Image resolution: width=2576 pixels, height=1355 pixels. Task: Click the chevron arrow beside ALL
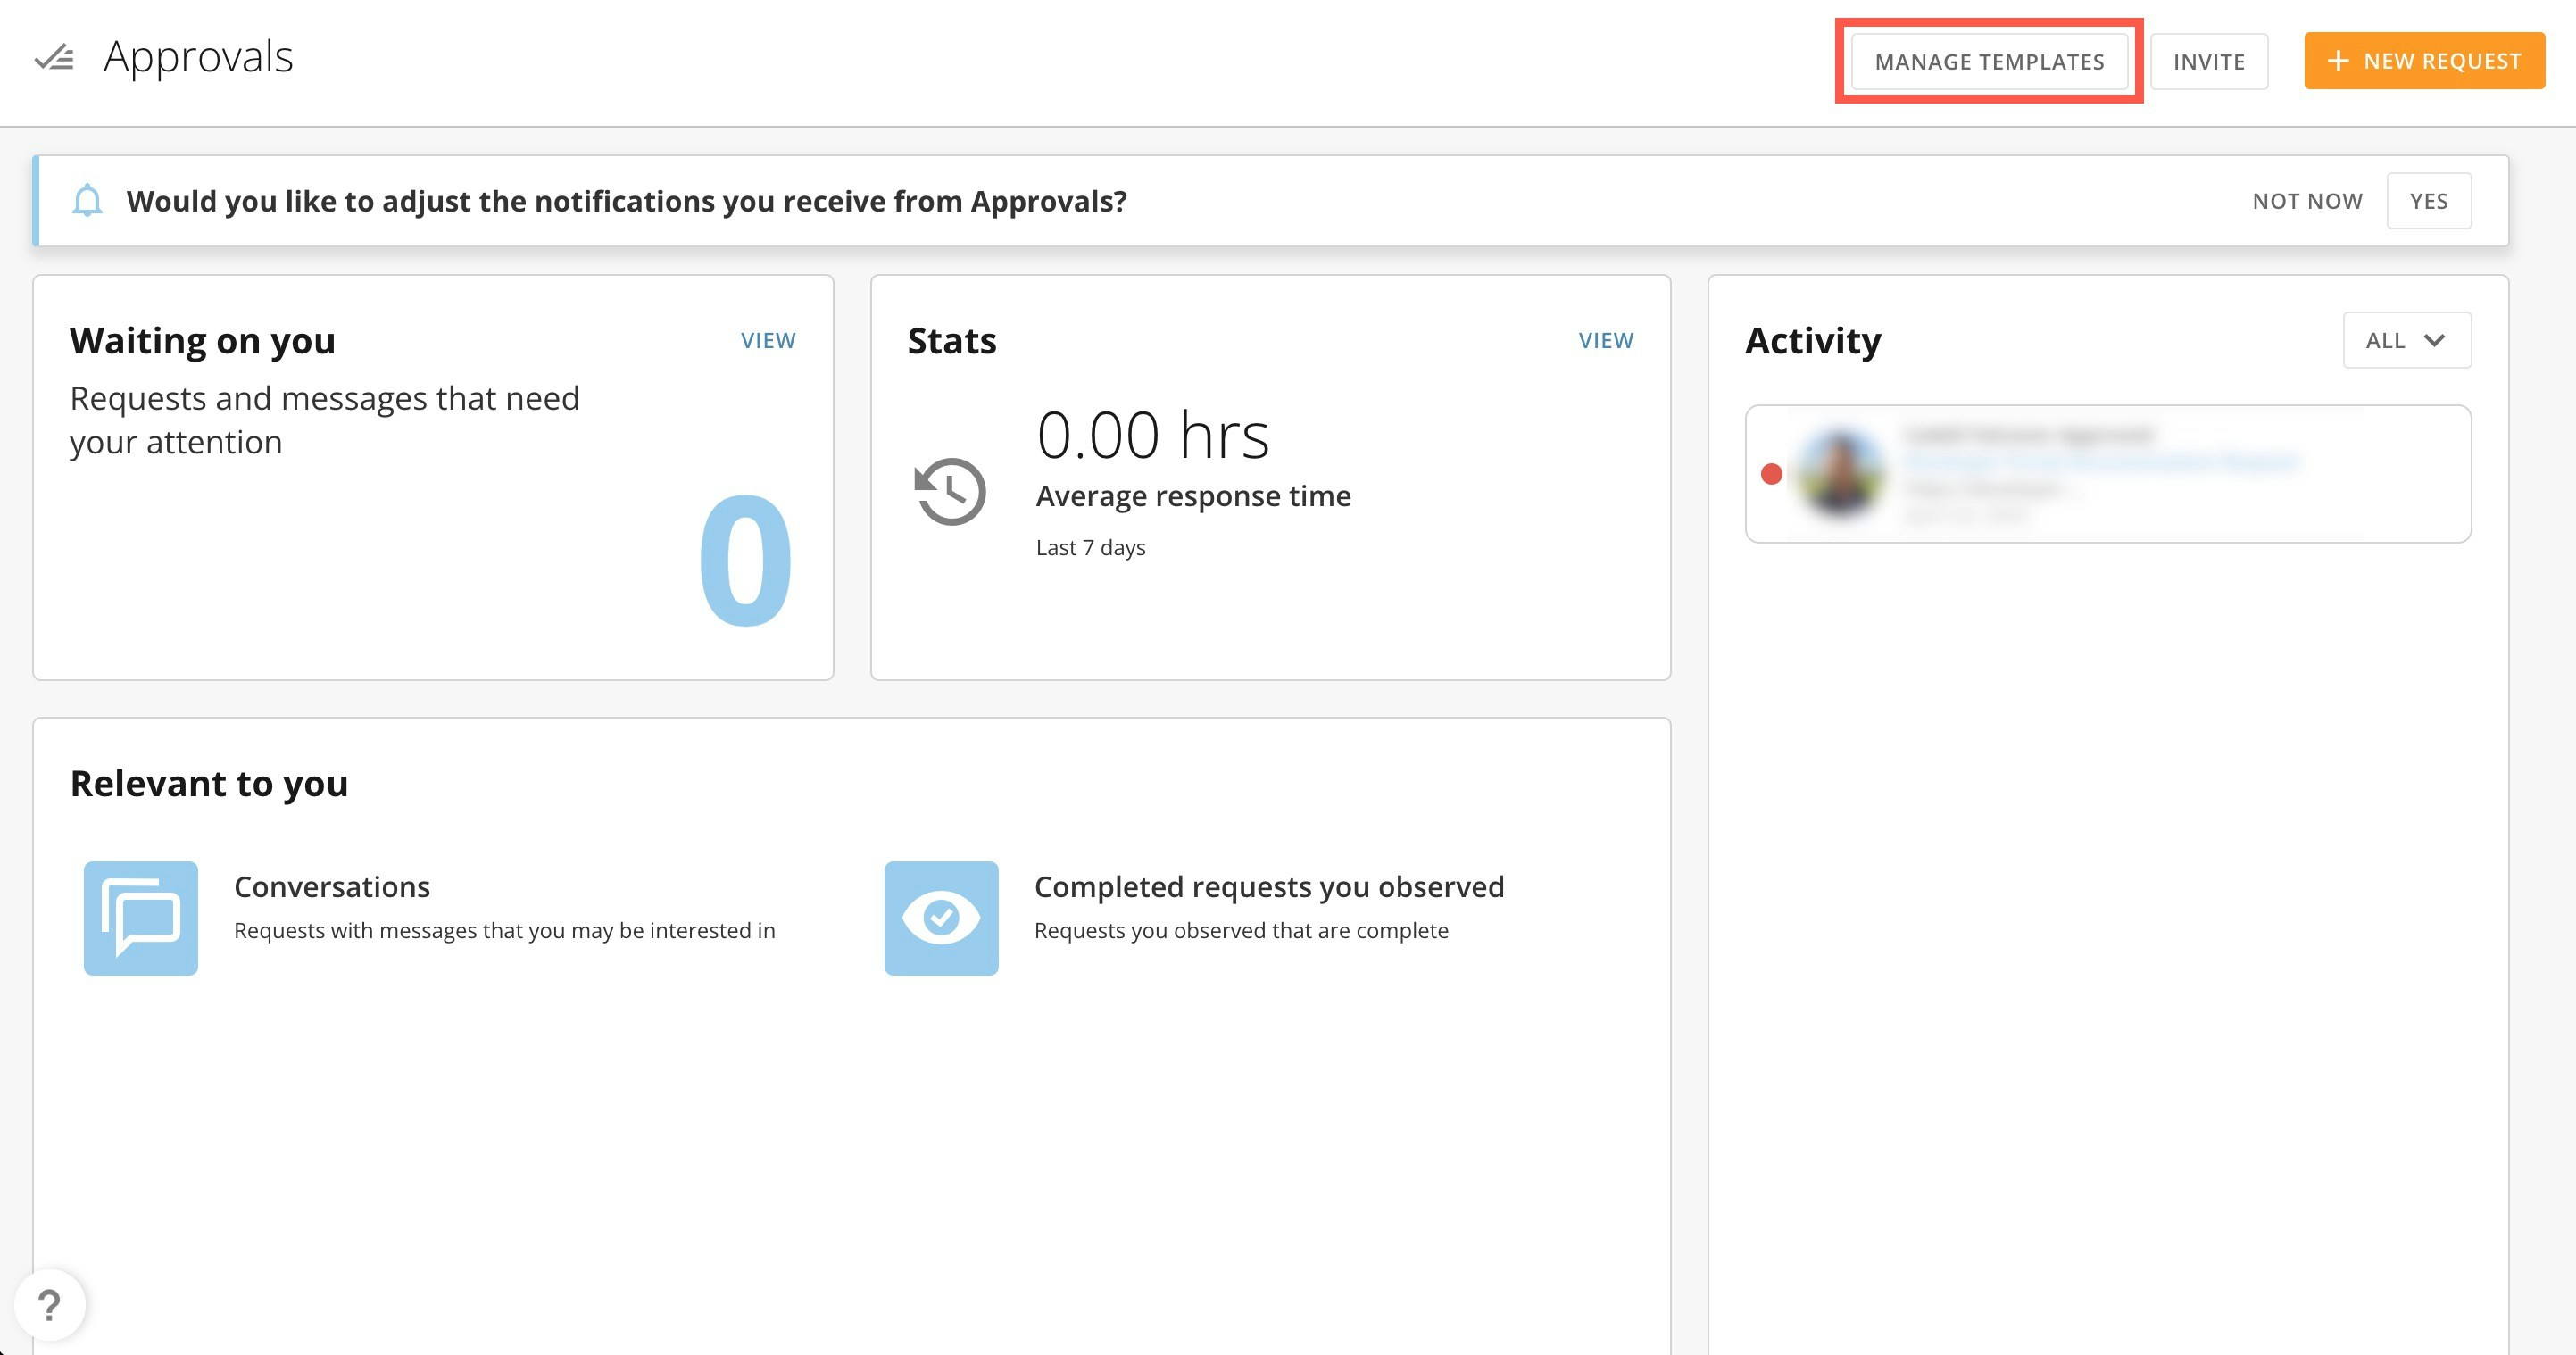tap(2434, 340)
